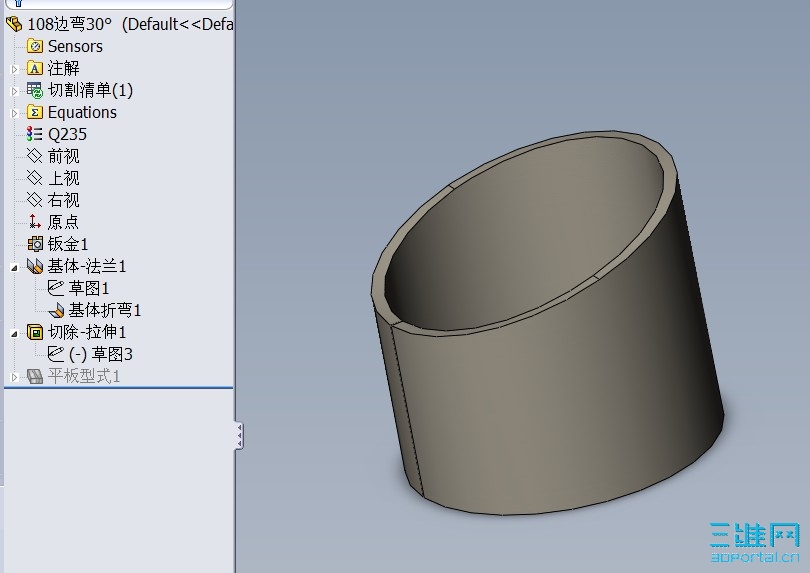Click the 切割清单 cut list icon
Viewport: 810px width, 573px height.
click(35, 90)
